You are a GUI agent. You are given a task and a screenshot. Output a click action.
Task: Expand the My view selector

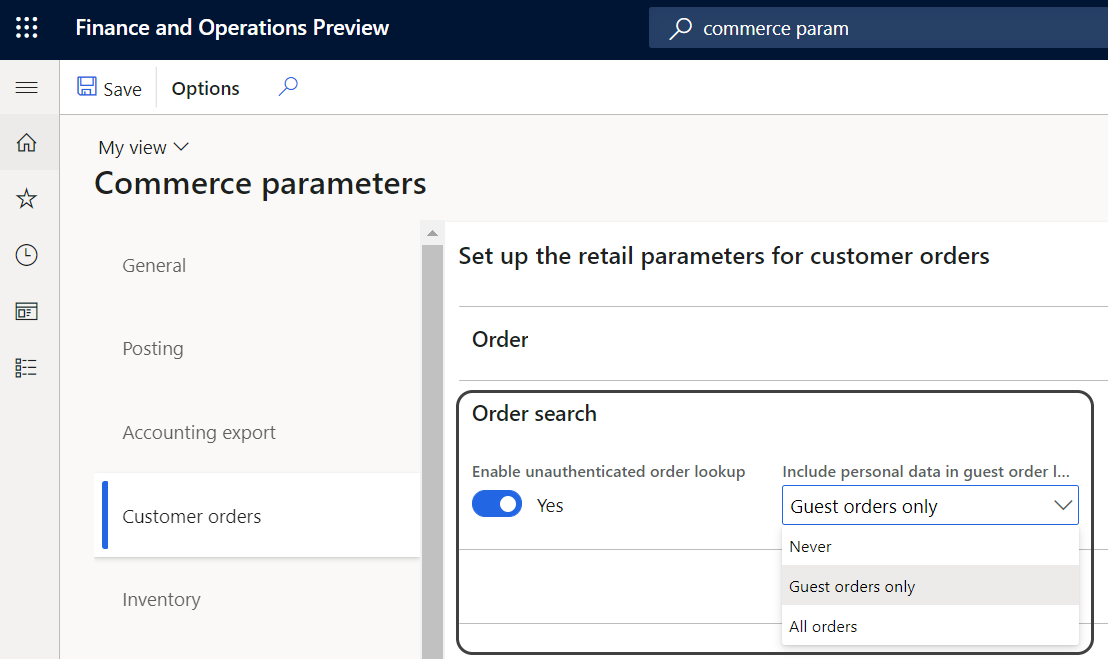(142, 146)
